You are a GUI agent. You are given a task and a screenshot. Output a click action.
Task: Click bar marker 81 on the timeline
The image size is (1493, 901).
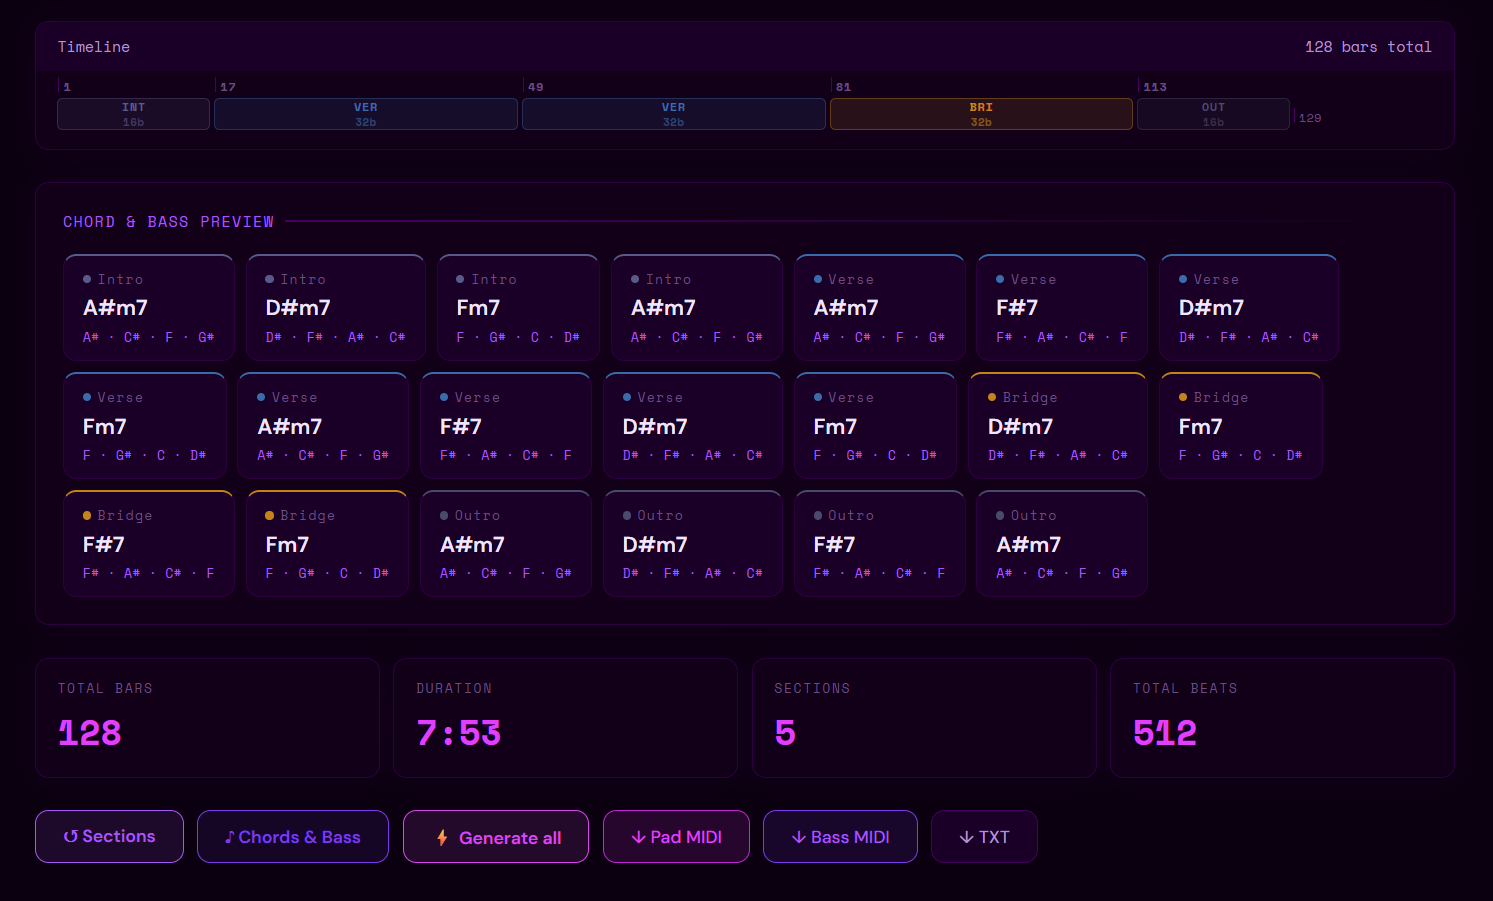[844, 87]
